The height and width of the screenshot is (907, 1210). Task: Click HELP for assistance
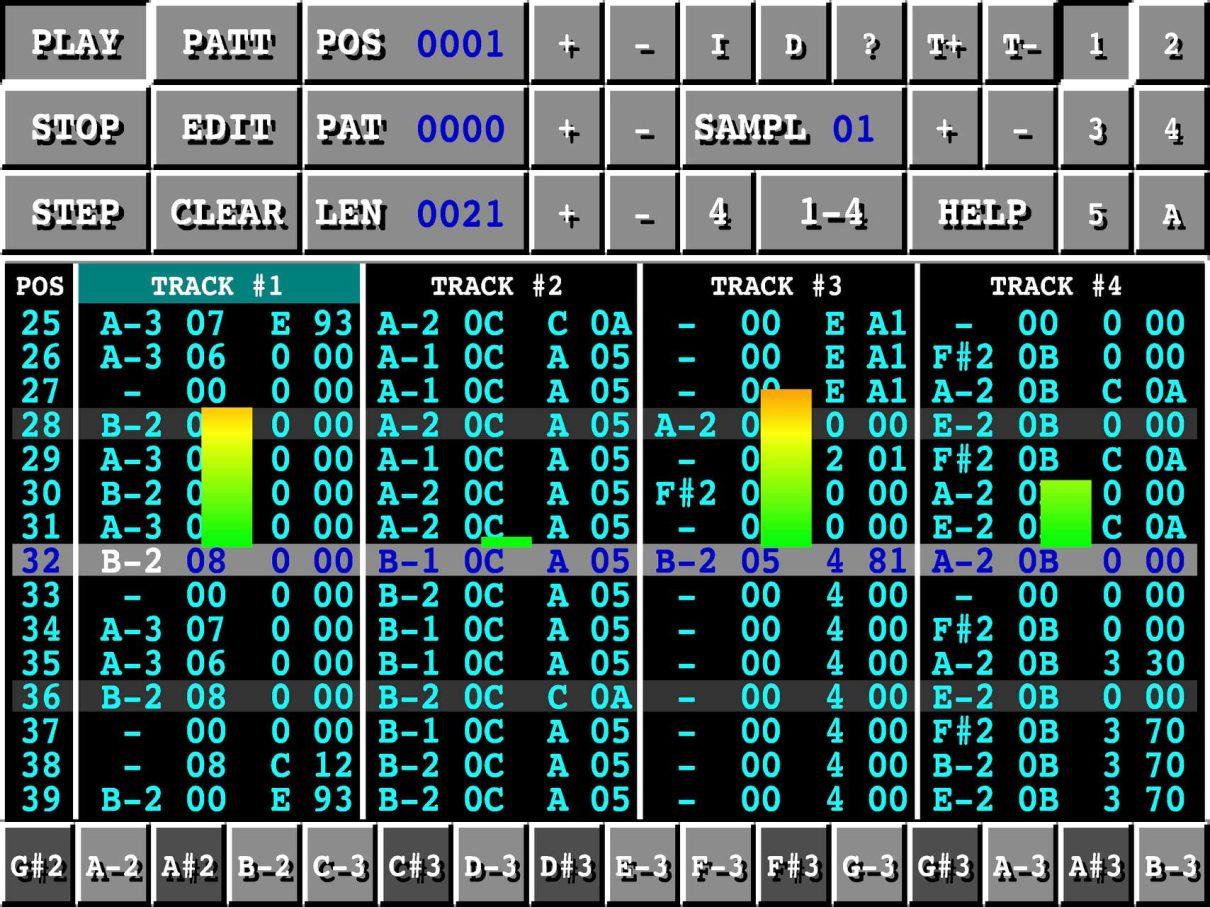click(982, 213)
